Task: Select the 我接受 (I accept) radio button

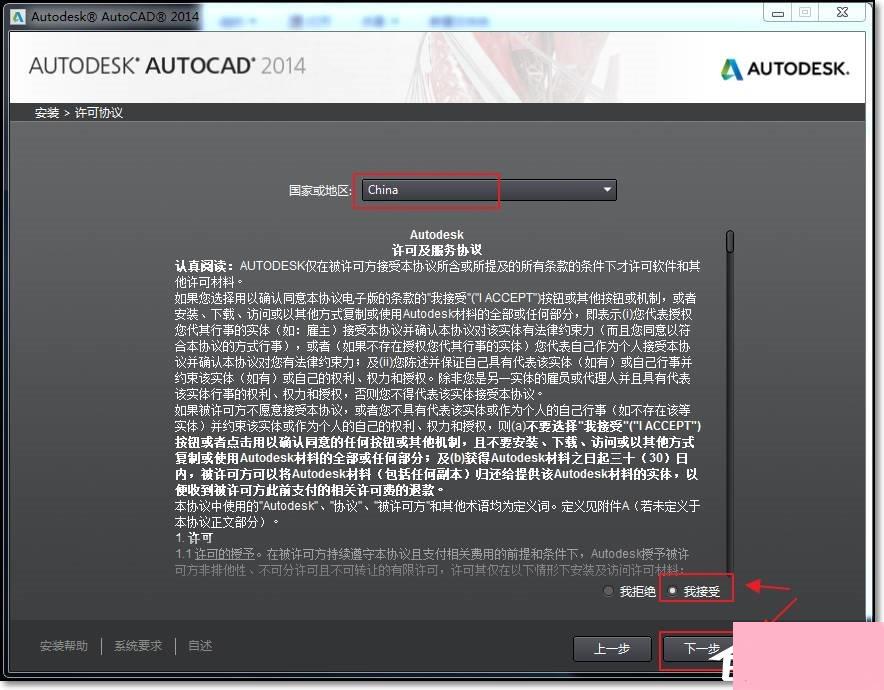Action: point(673,591)
